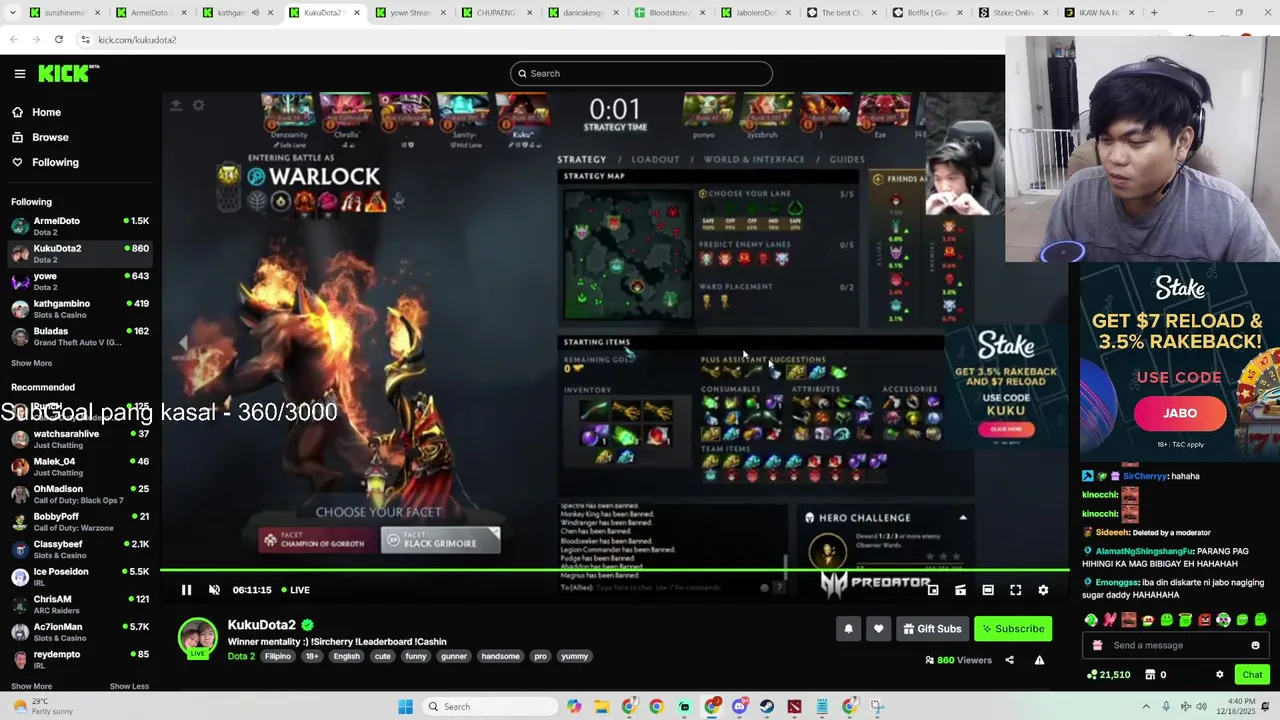Subscribe to KukuDota2 channel
Image resolution: width=1280 pixels, height=720 pixels.
pos(1013,629)
